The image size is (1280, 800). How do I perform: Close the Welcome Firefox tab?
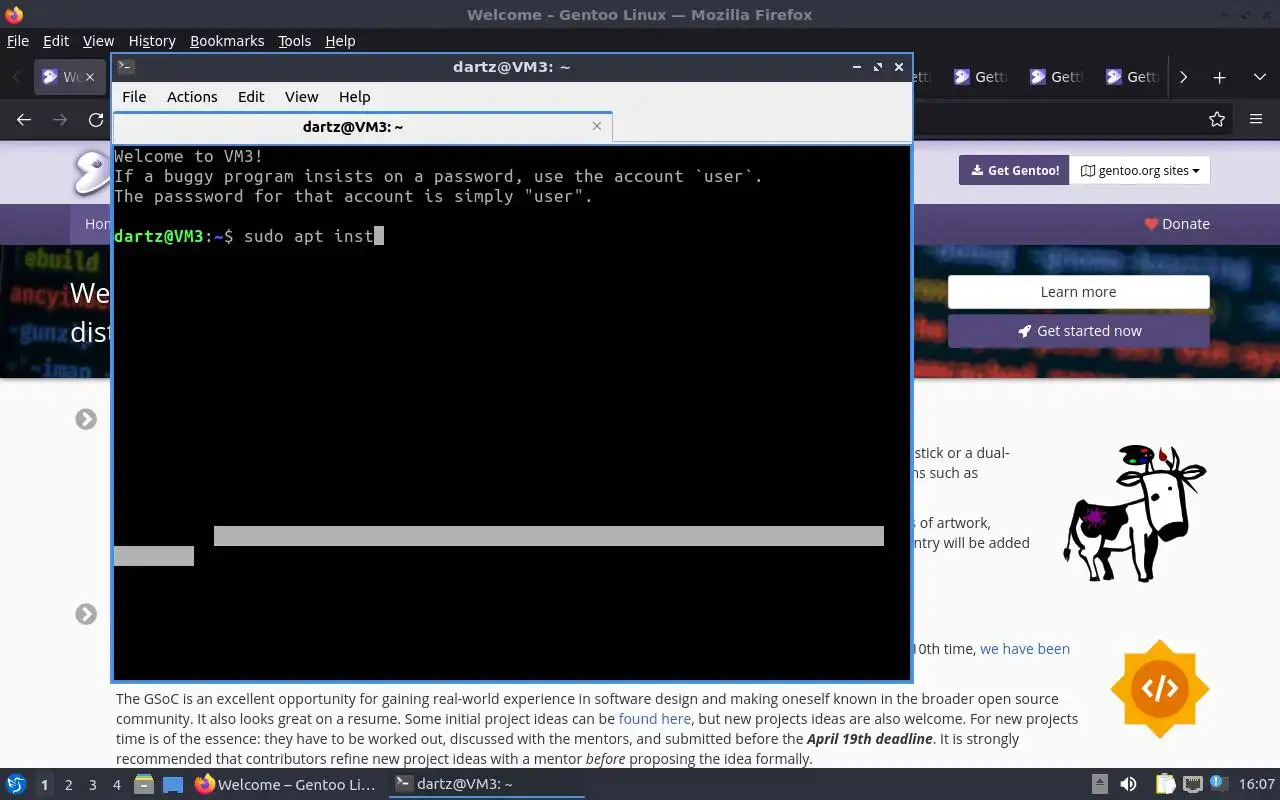[90, 77]
